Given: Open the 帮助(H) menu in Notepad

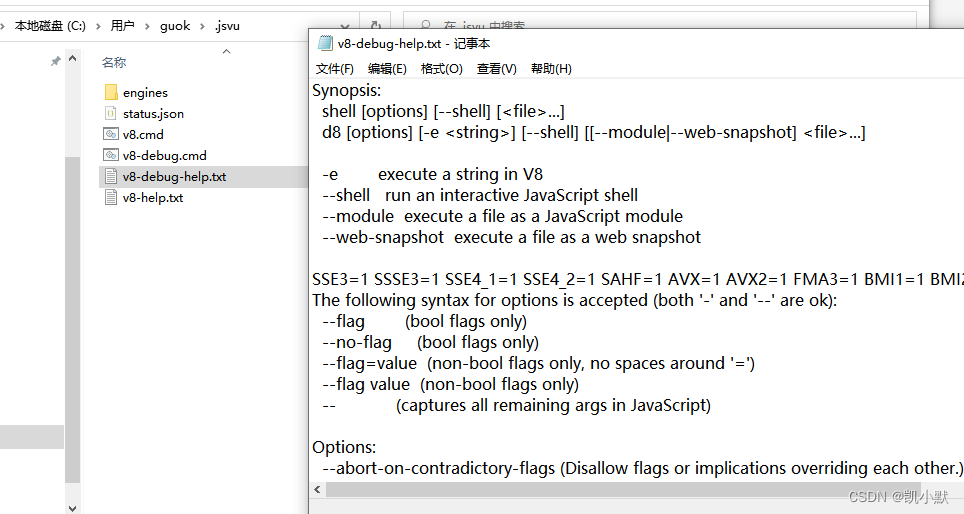Looking at the screenshot, I should tap(551, 69).
